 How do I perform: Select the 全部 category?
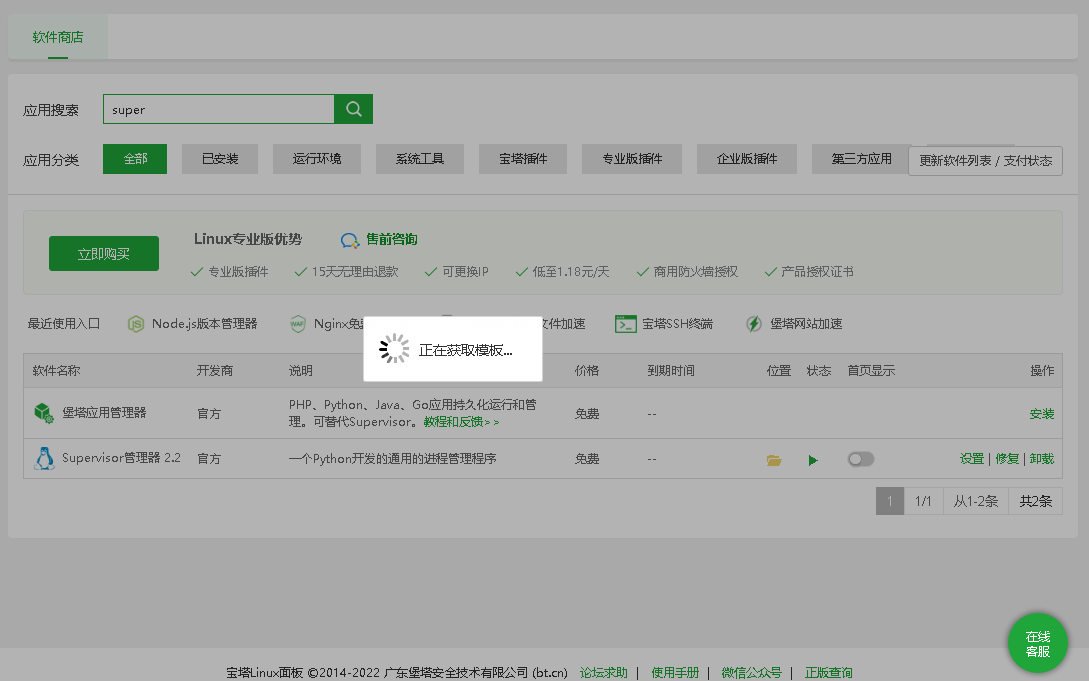[x=135, y=159]
